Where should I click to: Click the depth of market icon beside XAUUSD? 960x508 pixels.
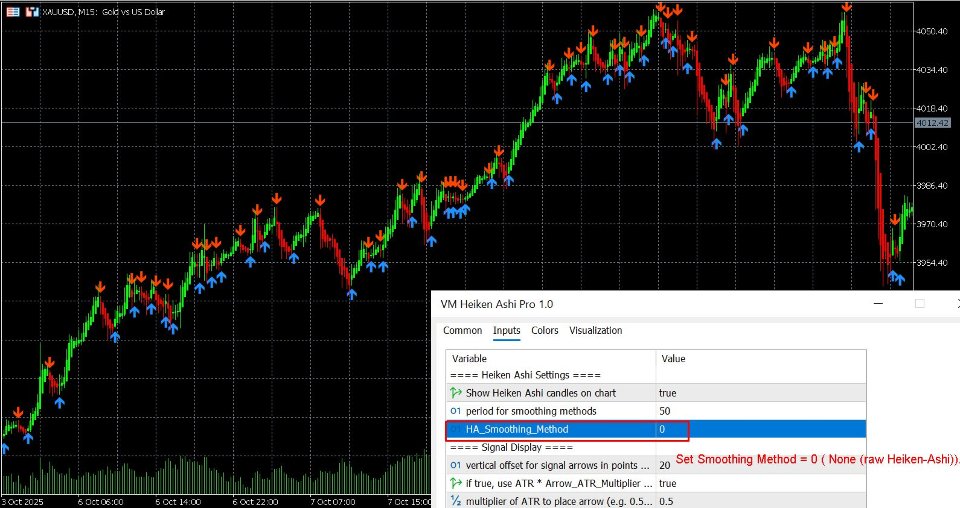click(32, 11)
